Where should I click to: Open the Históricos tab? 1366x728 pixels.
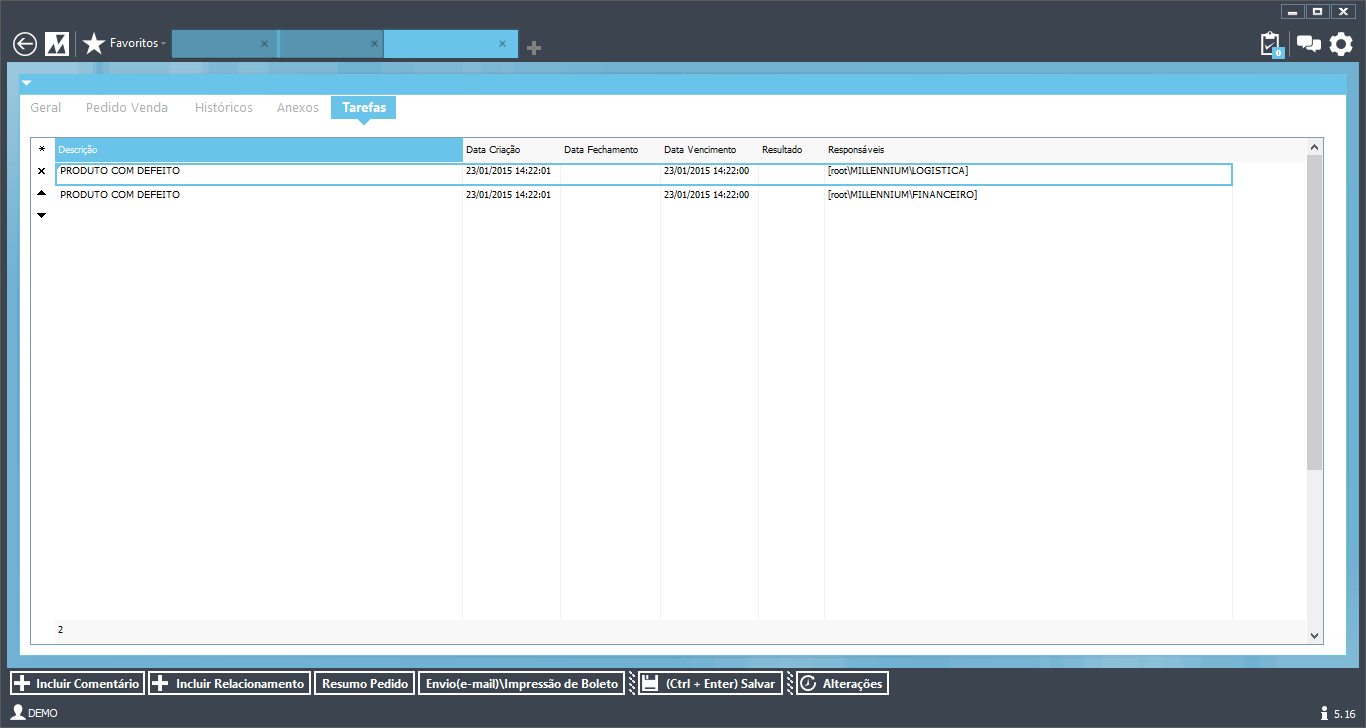click(224, 107)
